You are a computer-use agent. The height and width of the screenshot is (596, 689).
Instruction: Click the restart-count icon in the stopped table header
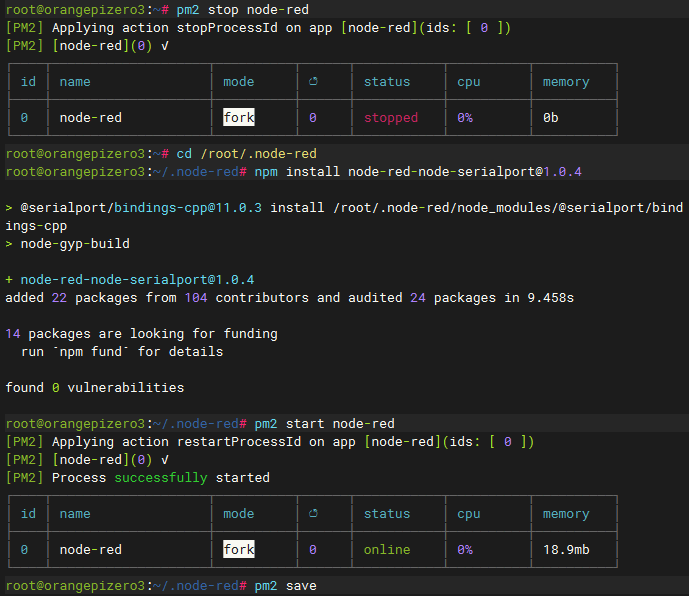[x=313, y=81]
